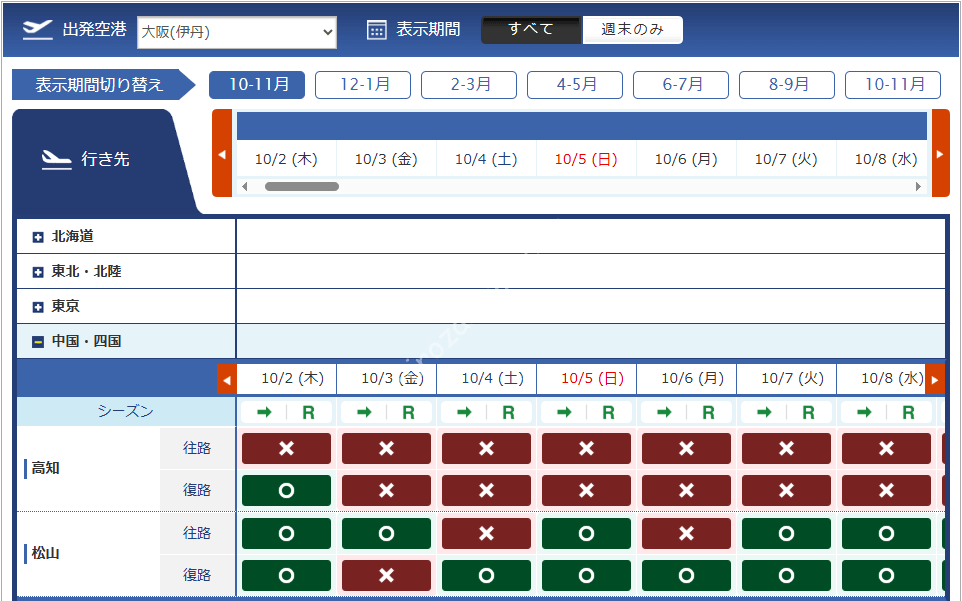
Task: Click 松山 復路 available cell for 10/2
Action: (287, 575)
